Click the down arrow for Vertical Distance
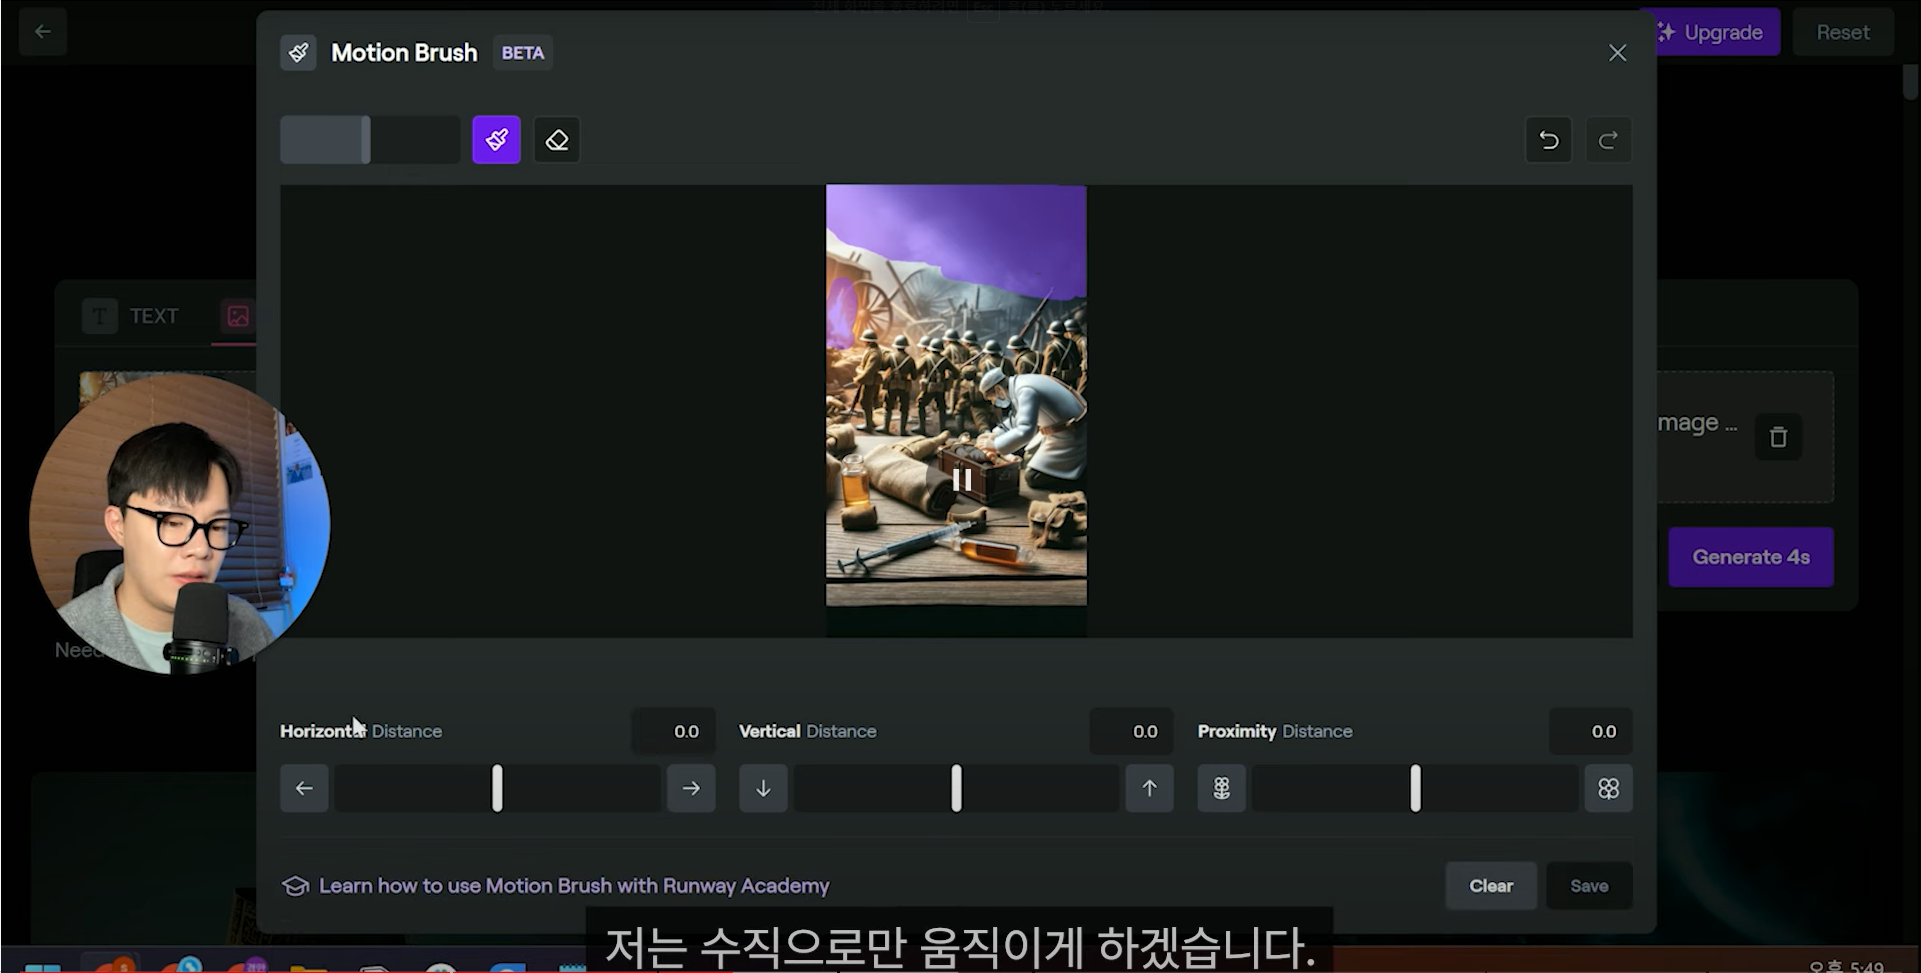The height and width of the screenshot is (973, 1921). click(x=763, y=788)
